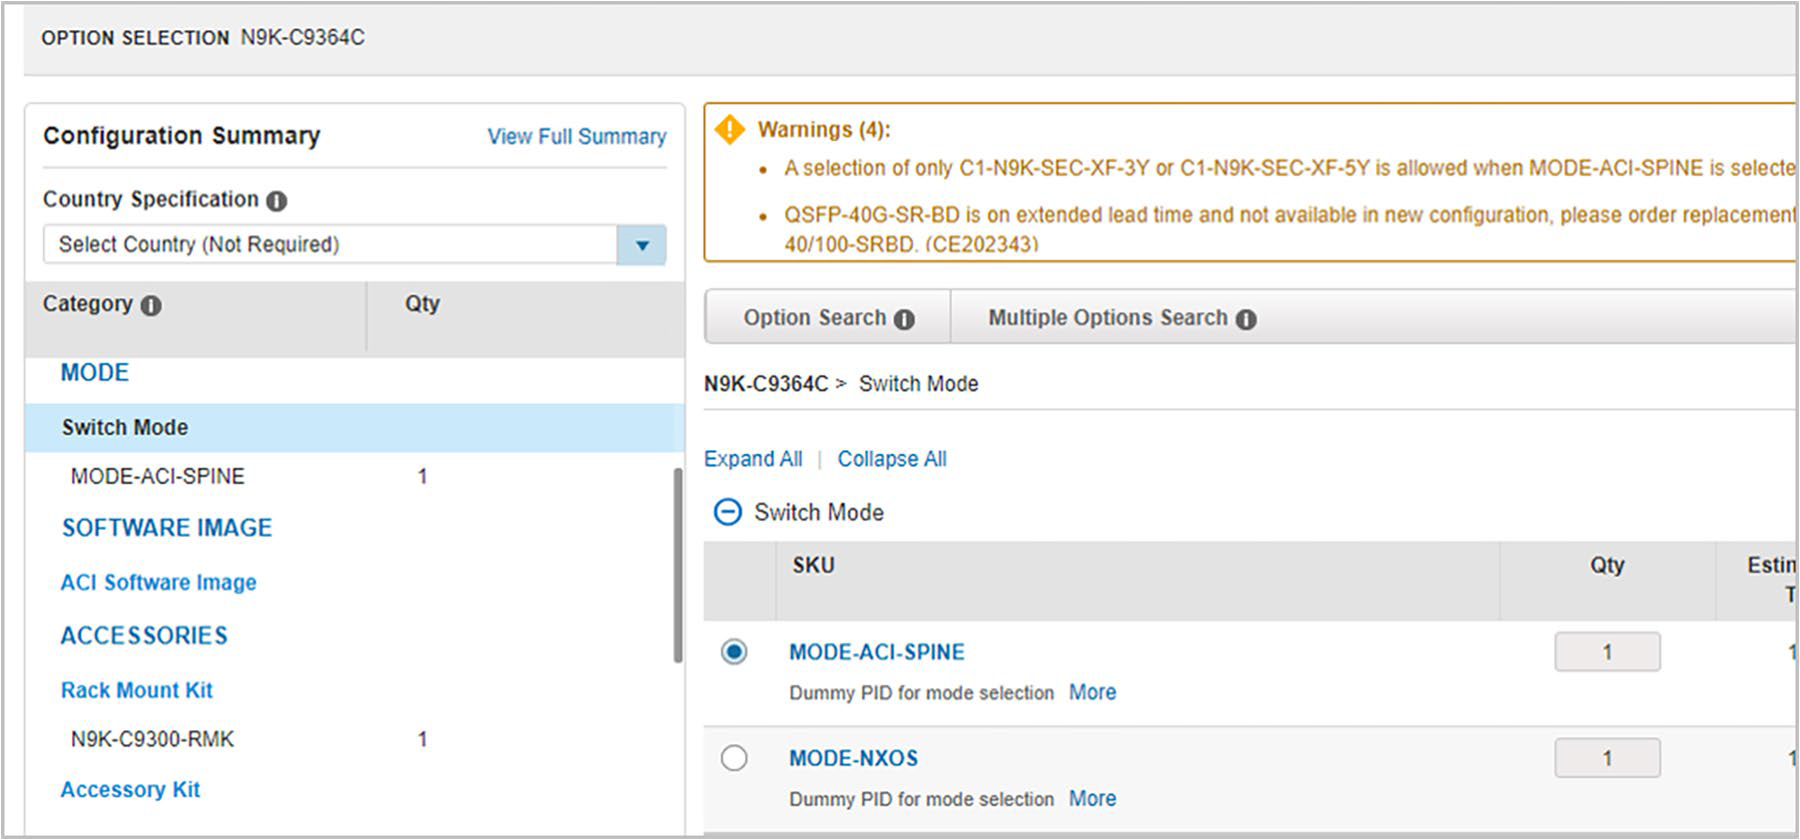Click the Expand All link
The image size is (1800, 840).
point(753,459)
